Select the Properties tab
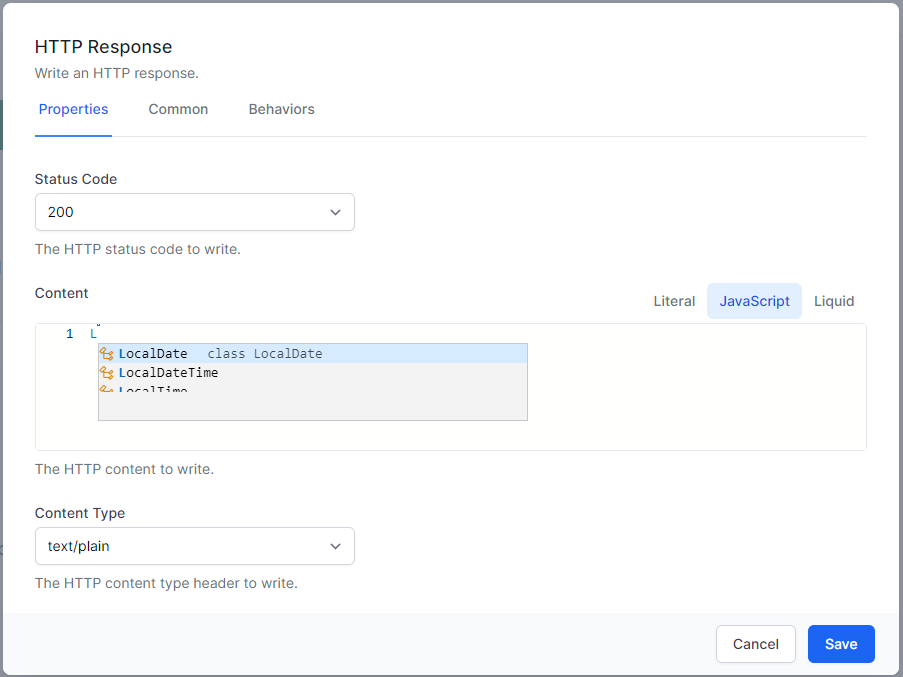 (73, 109)
